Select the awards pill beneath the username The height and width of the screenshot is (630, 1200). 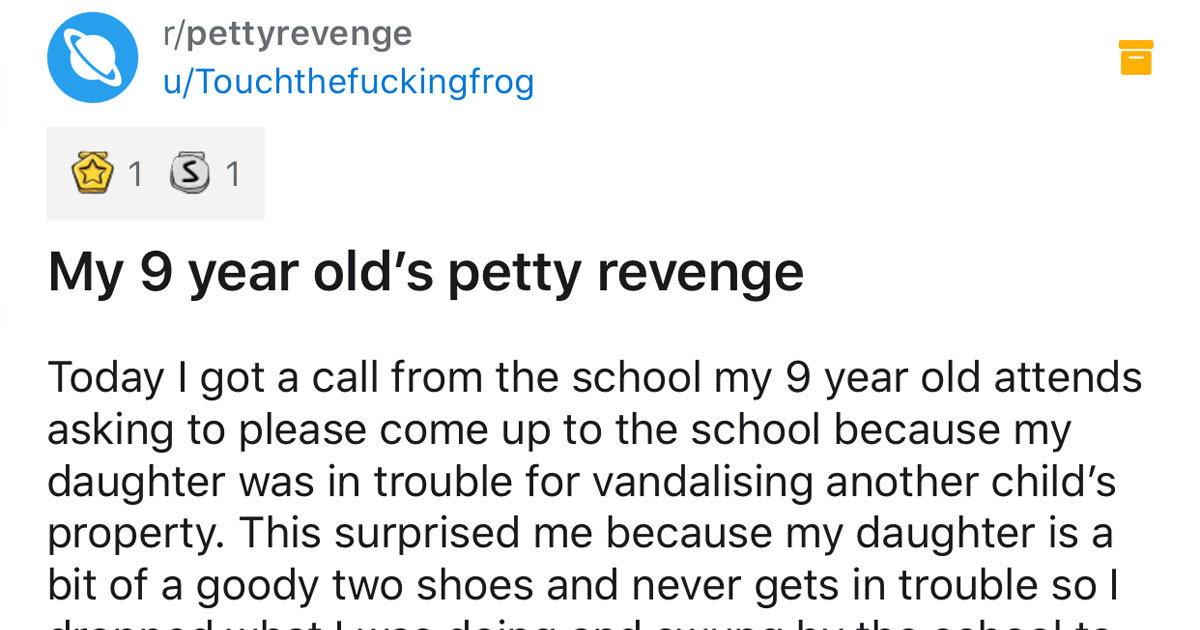[x=155, y=172]
